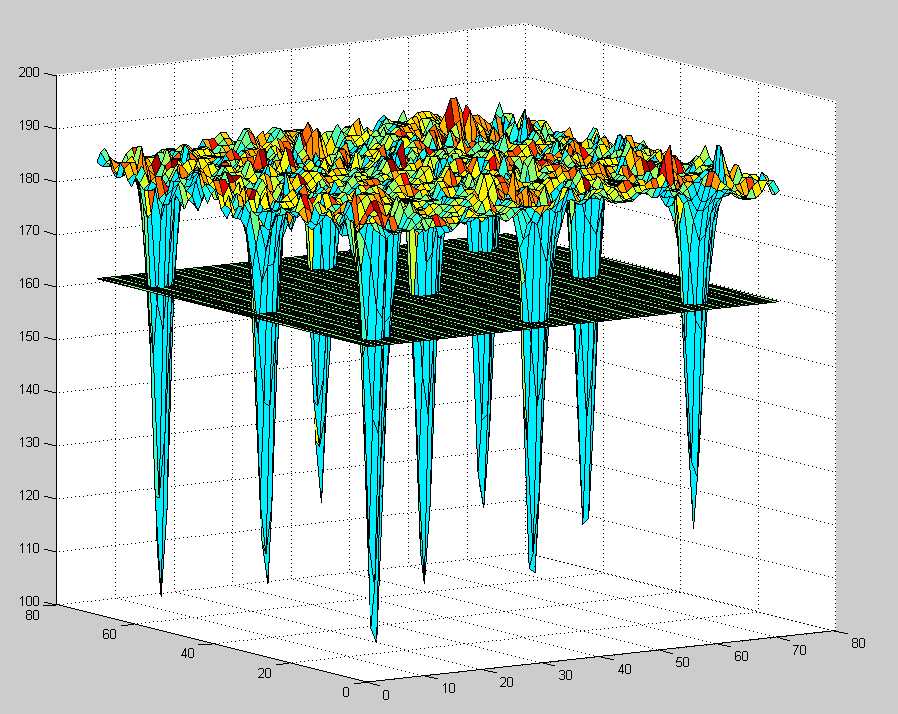The width and height of the screenshot is (898, 714).
Task: Select the 180 vertical axis tick label
Action: pos(29,179)
